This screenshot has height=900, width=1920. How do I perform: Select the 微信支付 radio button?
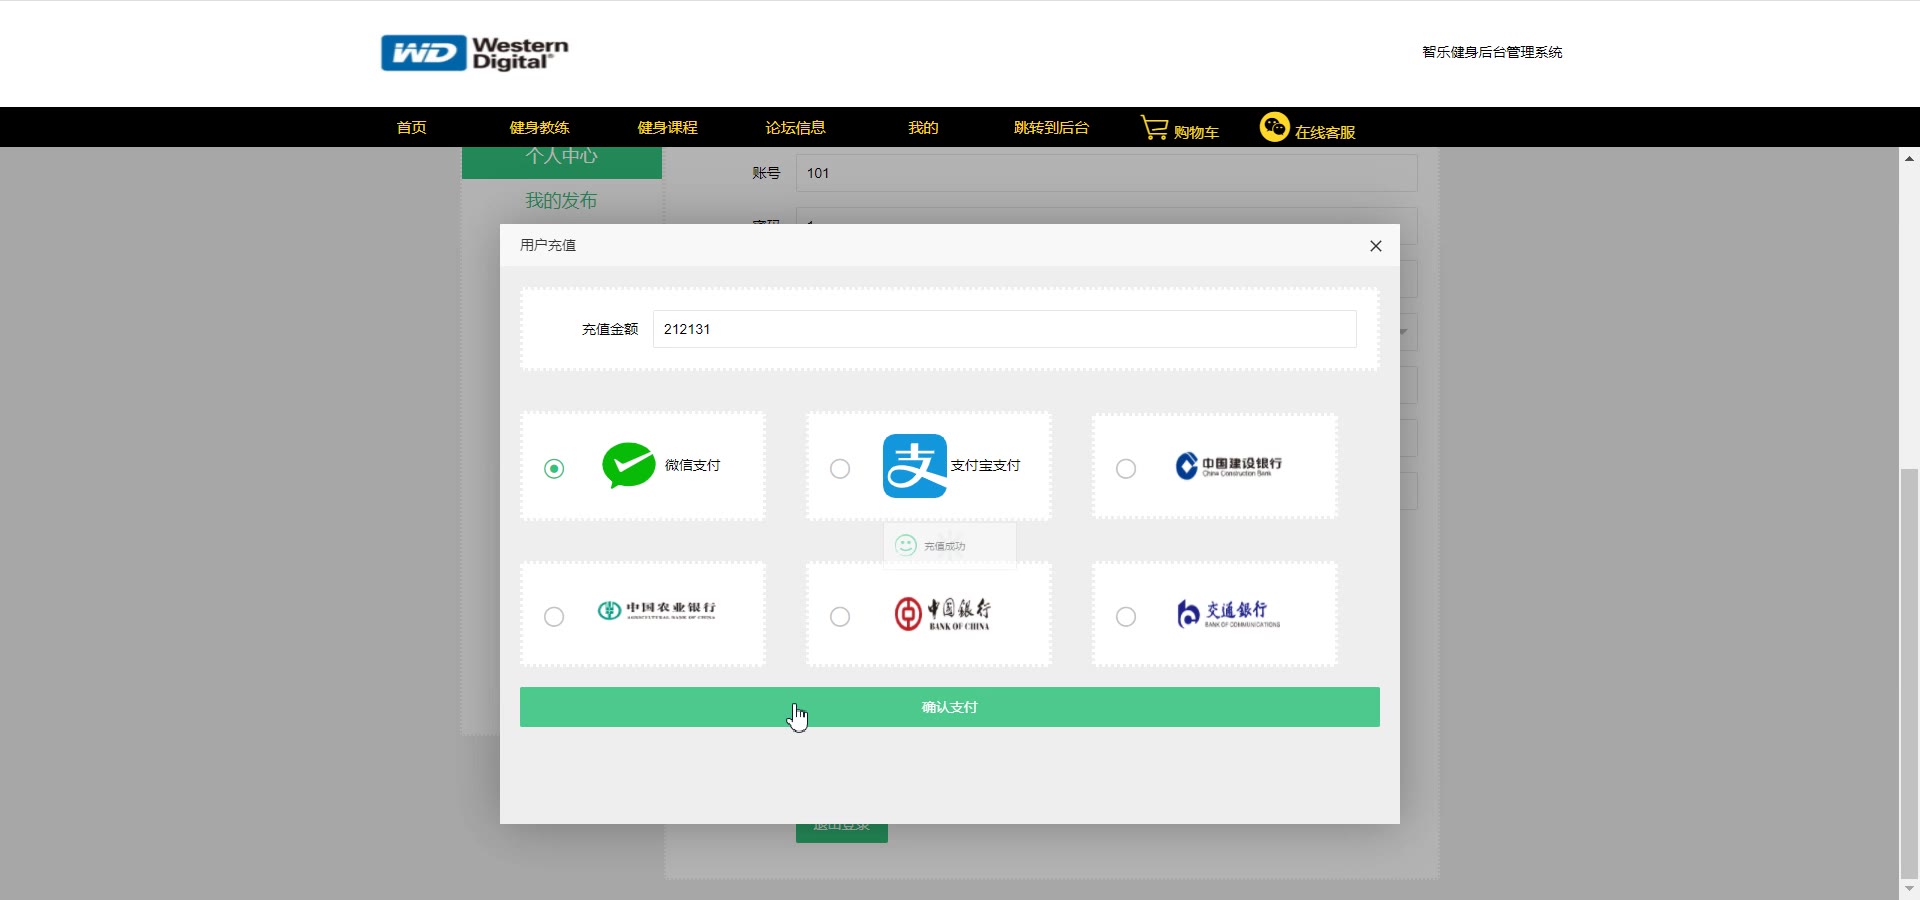click(x=554, y=469)
